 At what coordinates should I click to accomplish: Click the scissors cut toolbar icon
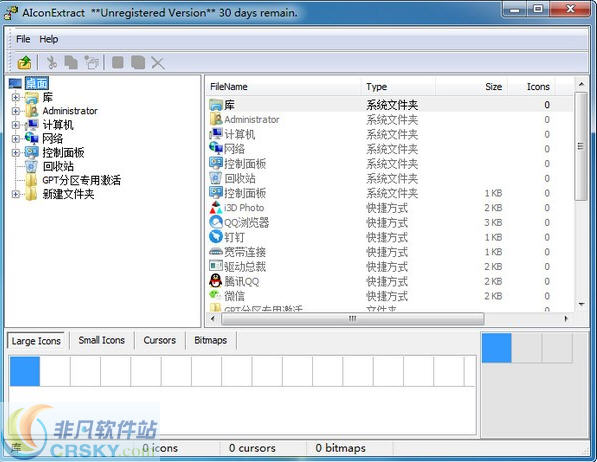tap(51, 62)
